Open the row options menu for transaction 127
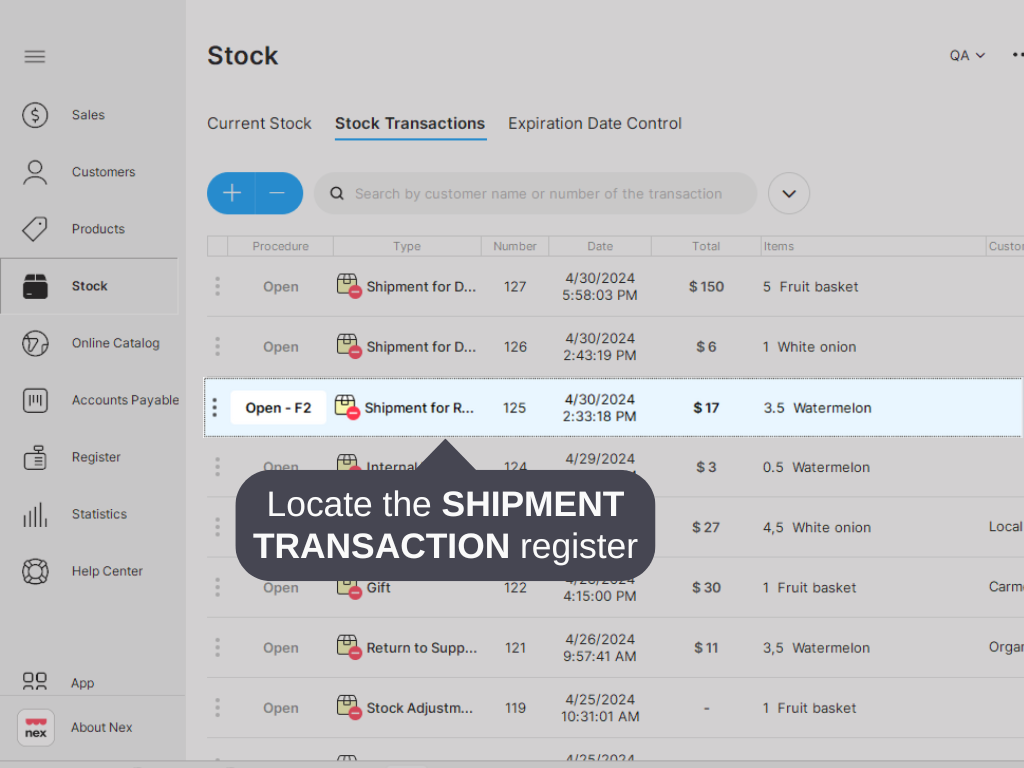 click(x=217, y=287)
